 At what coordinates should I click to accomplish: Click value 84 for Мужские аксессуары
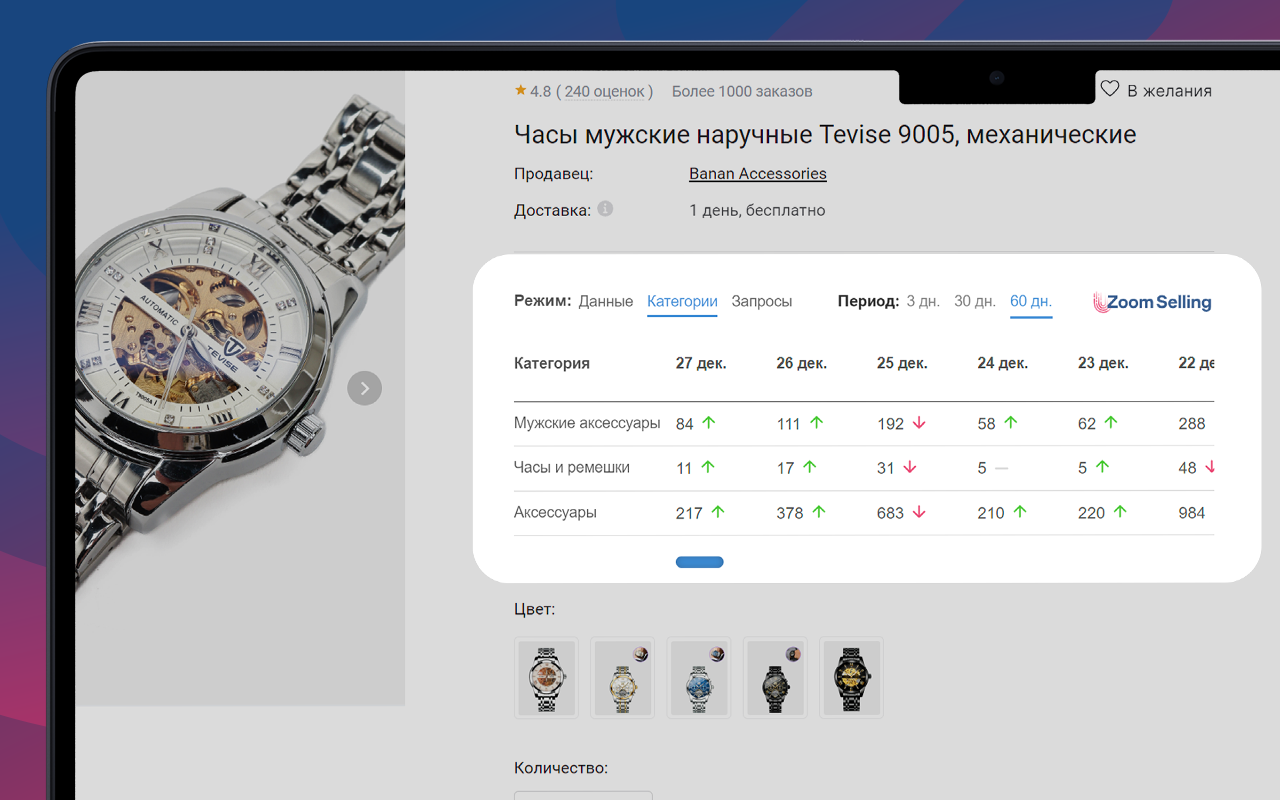tap(685, 424)
